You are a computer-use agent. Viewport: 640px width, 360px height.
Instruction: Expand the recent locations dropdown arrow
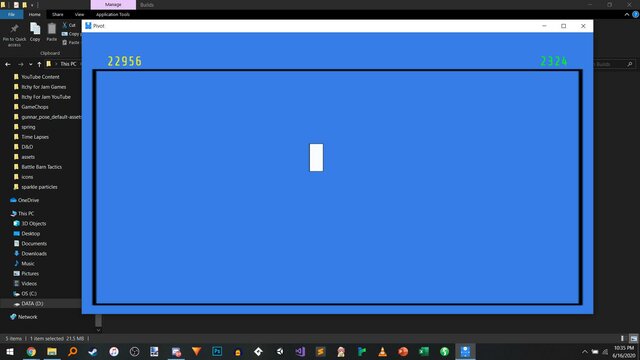pyautogui.click(x=31, y=64)
